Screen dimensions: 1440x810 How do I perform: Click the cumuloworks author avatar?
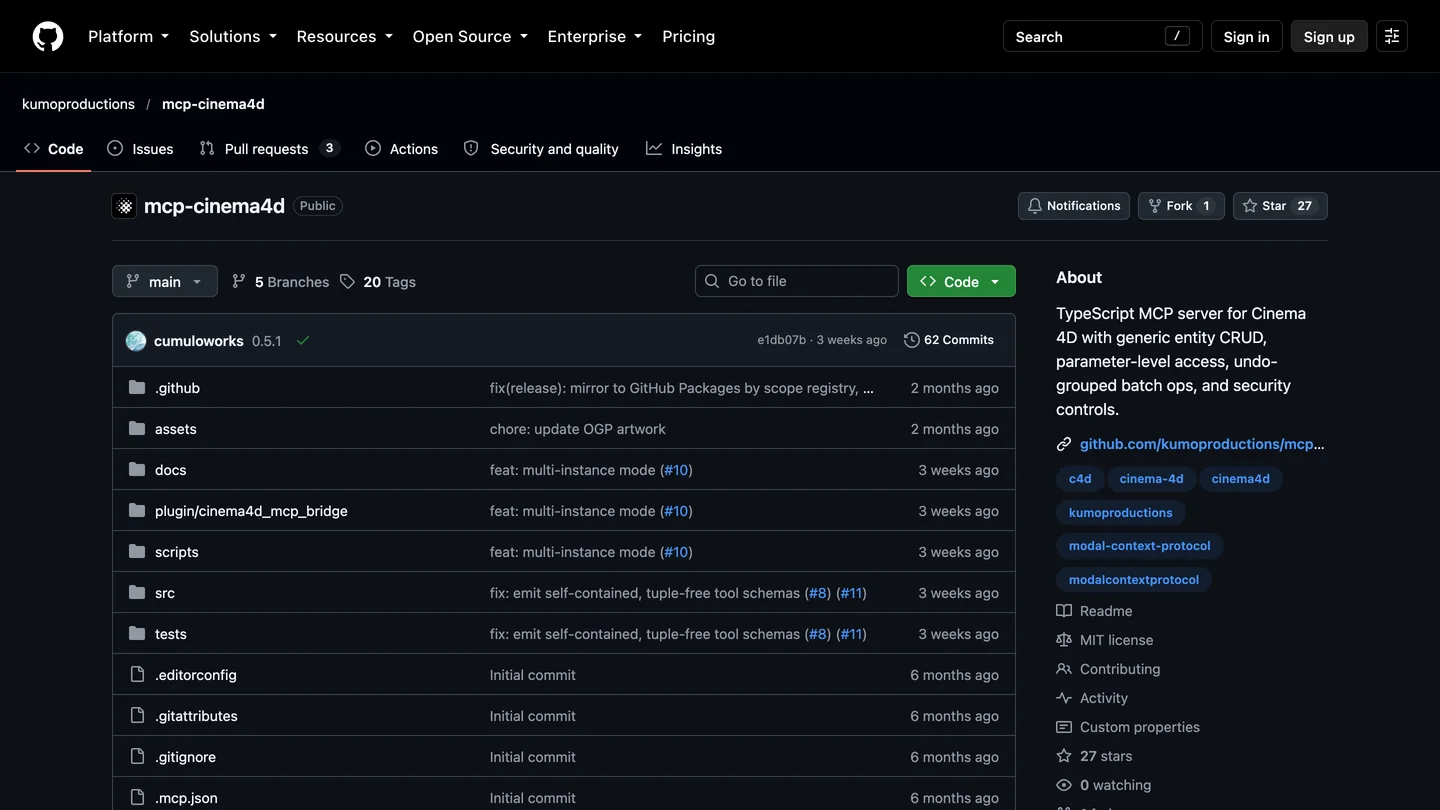(x=136, y=341)
